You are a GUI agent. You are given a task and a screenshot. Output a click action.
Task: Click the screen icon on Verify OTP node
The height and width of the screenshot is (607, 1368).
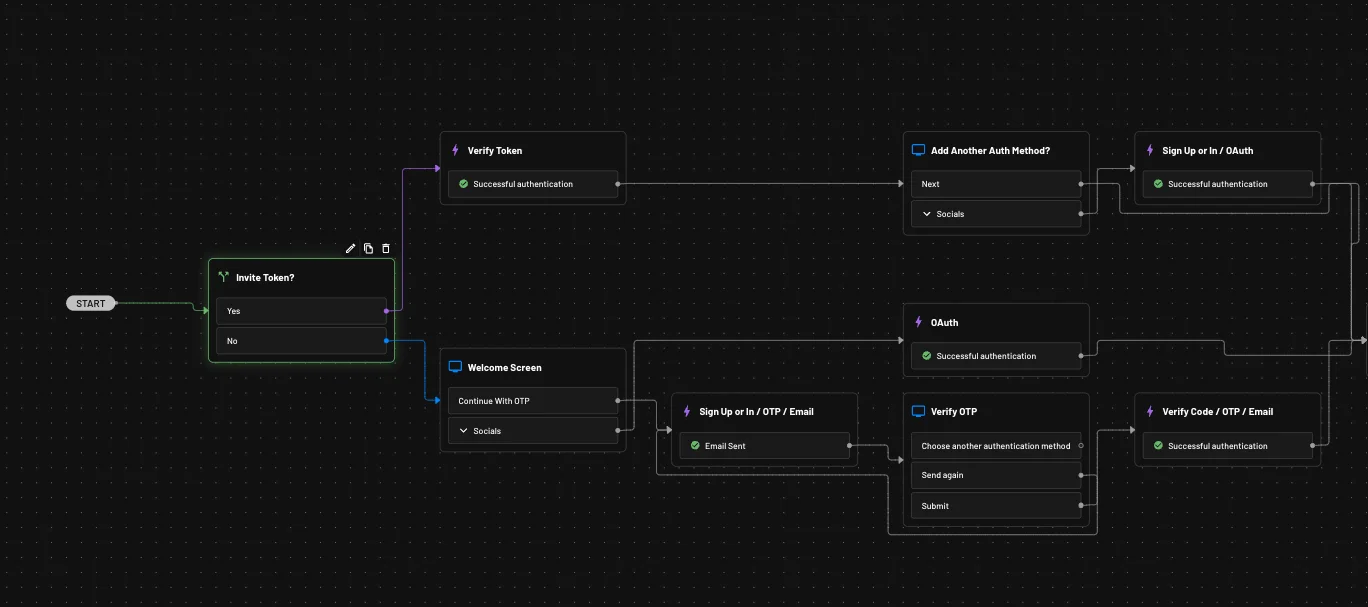(918, 412)
